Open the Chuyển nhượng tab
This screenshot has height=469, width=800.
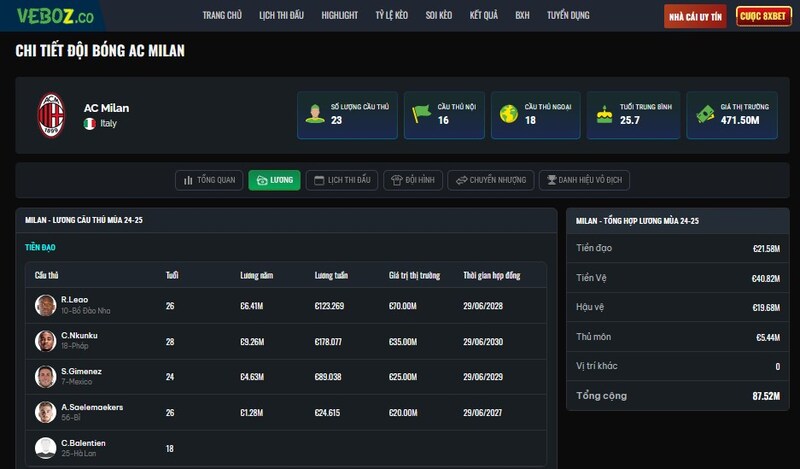490,180
